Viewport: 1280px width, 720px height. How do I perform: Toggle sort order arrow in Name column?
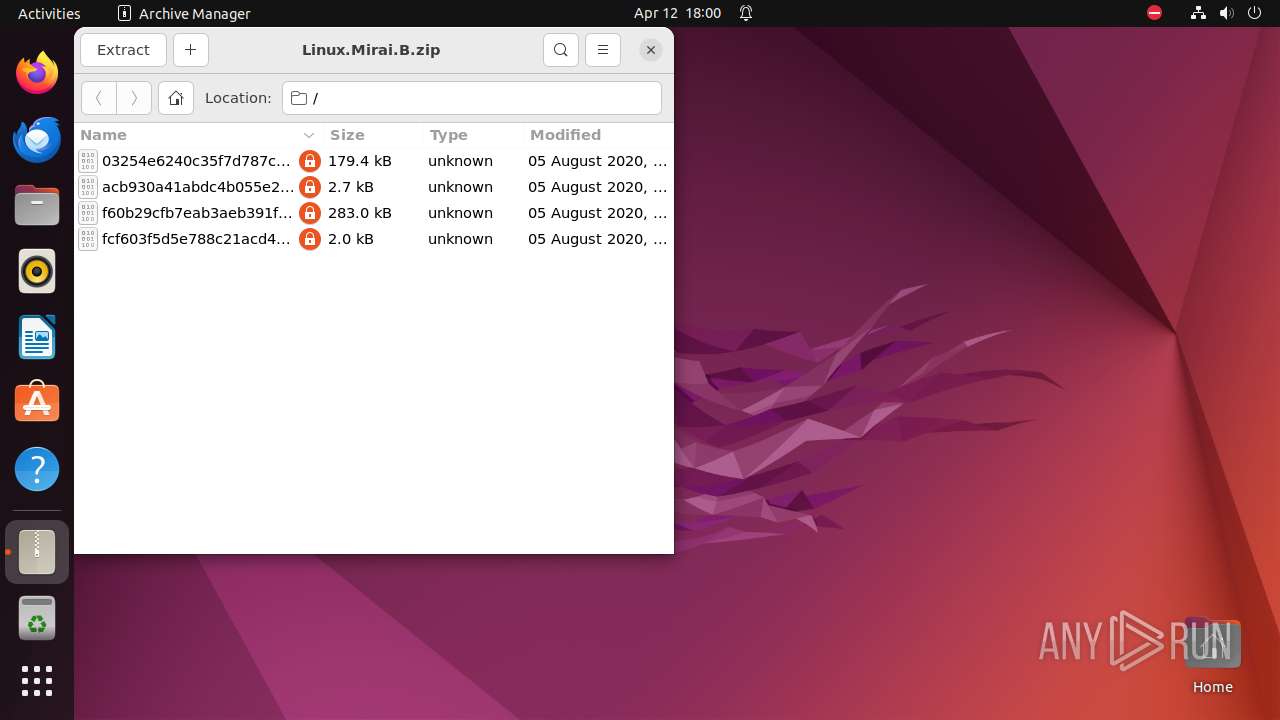[309, 135]
